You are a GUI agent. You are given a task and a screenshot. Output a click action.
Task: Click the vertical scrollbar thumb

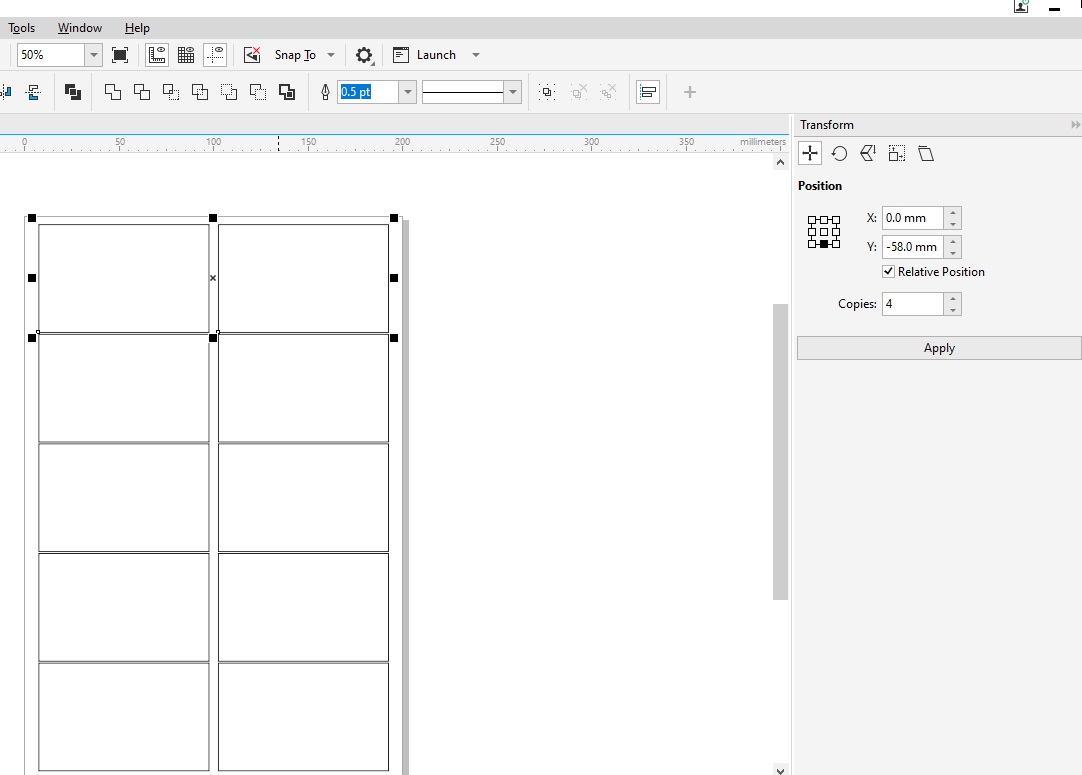pyautogui.click(x=780, y=452)
